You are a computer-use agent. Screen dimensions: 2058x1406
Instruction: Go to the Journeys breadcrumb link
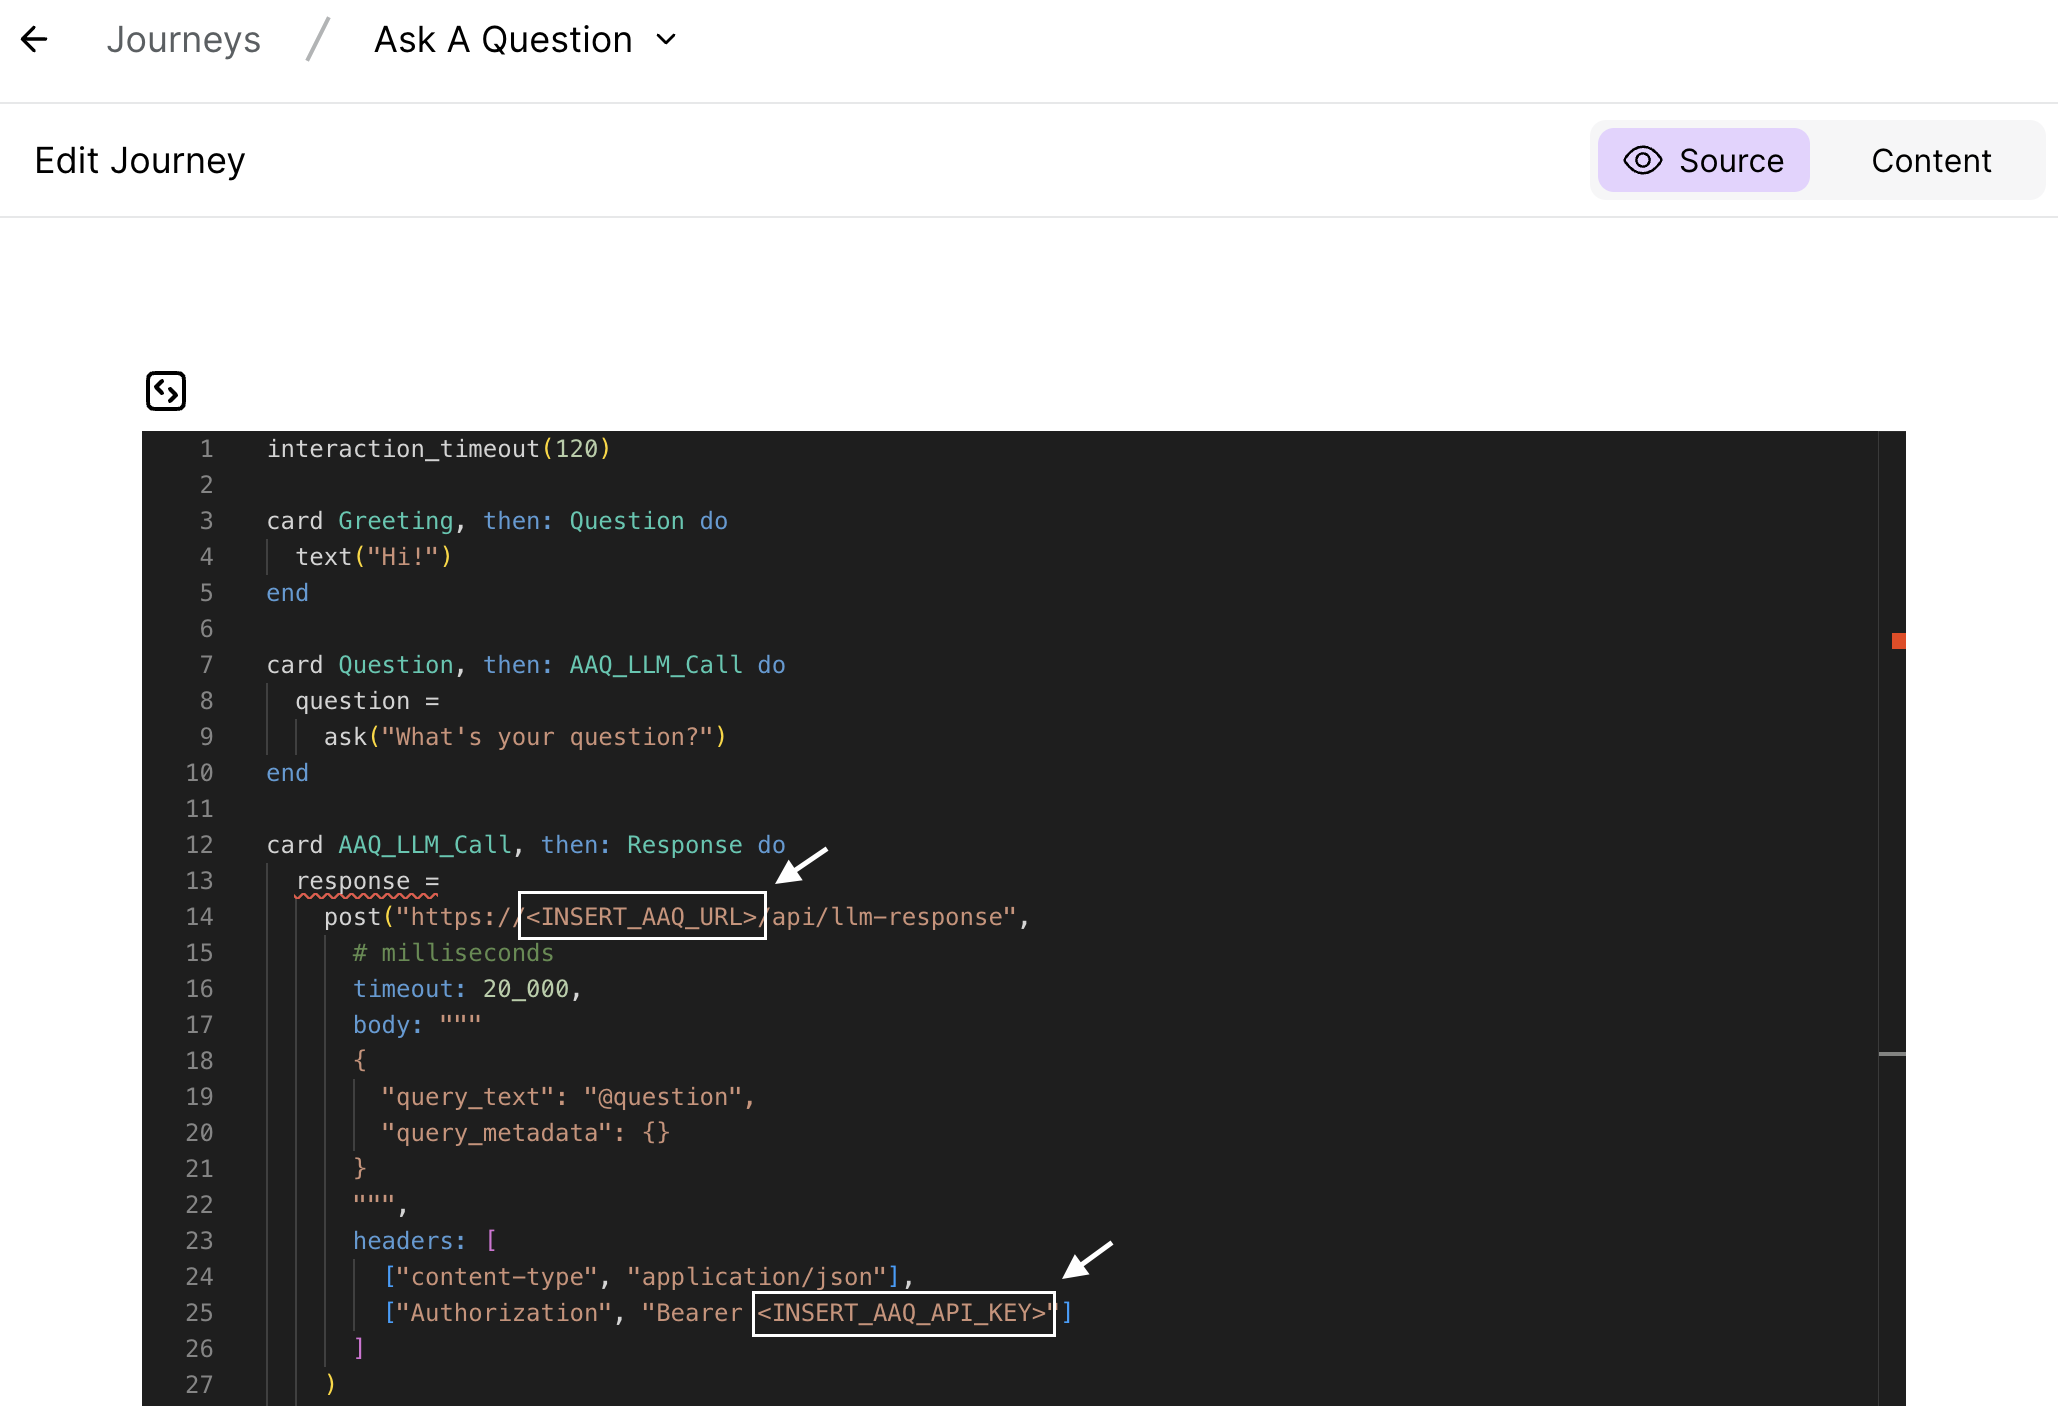[x=184, y=40]
